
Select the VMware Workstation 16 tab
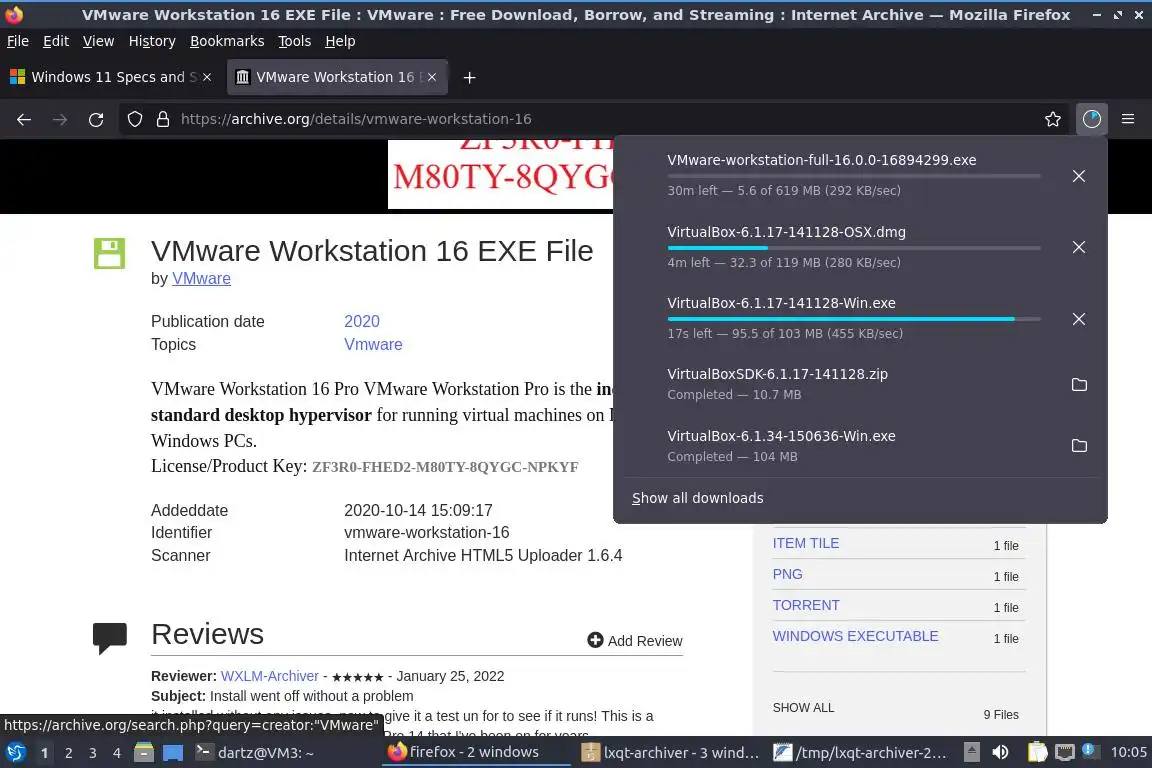pos(337,77)
